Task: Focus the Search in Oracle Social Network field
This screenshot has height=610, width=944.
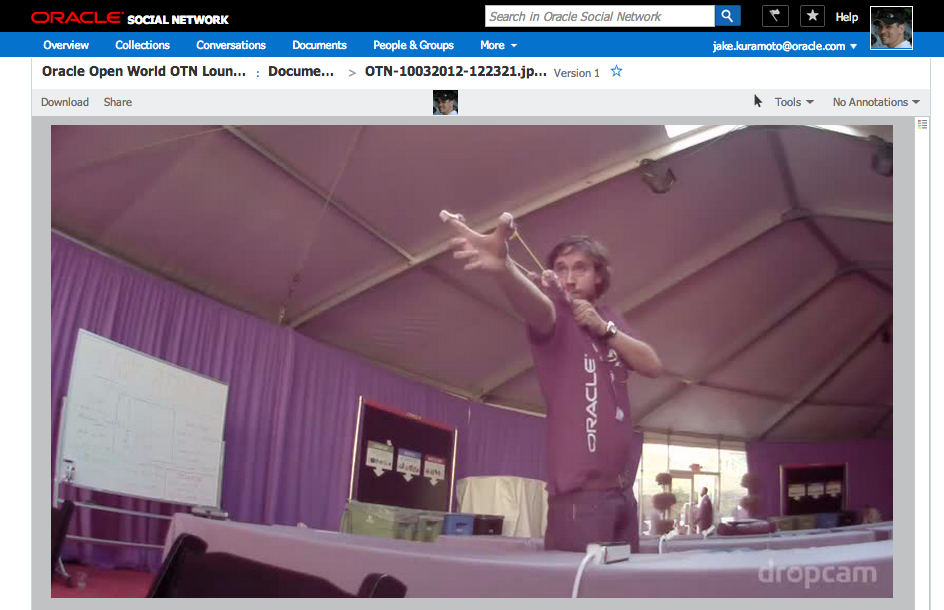Action: point(599,16)
